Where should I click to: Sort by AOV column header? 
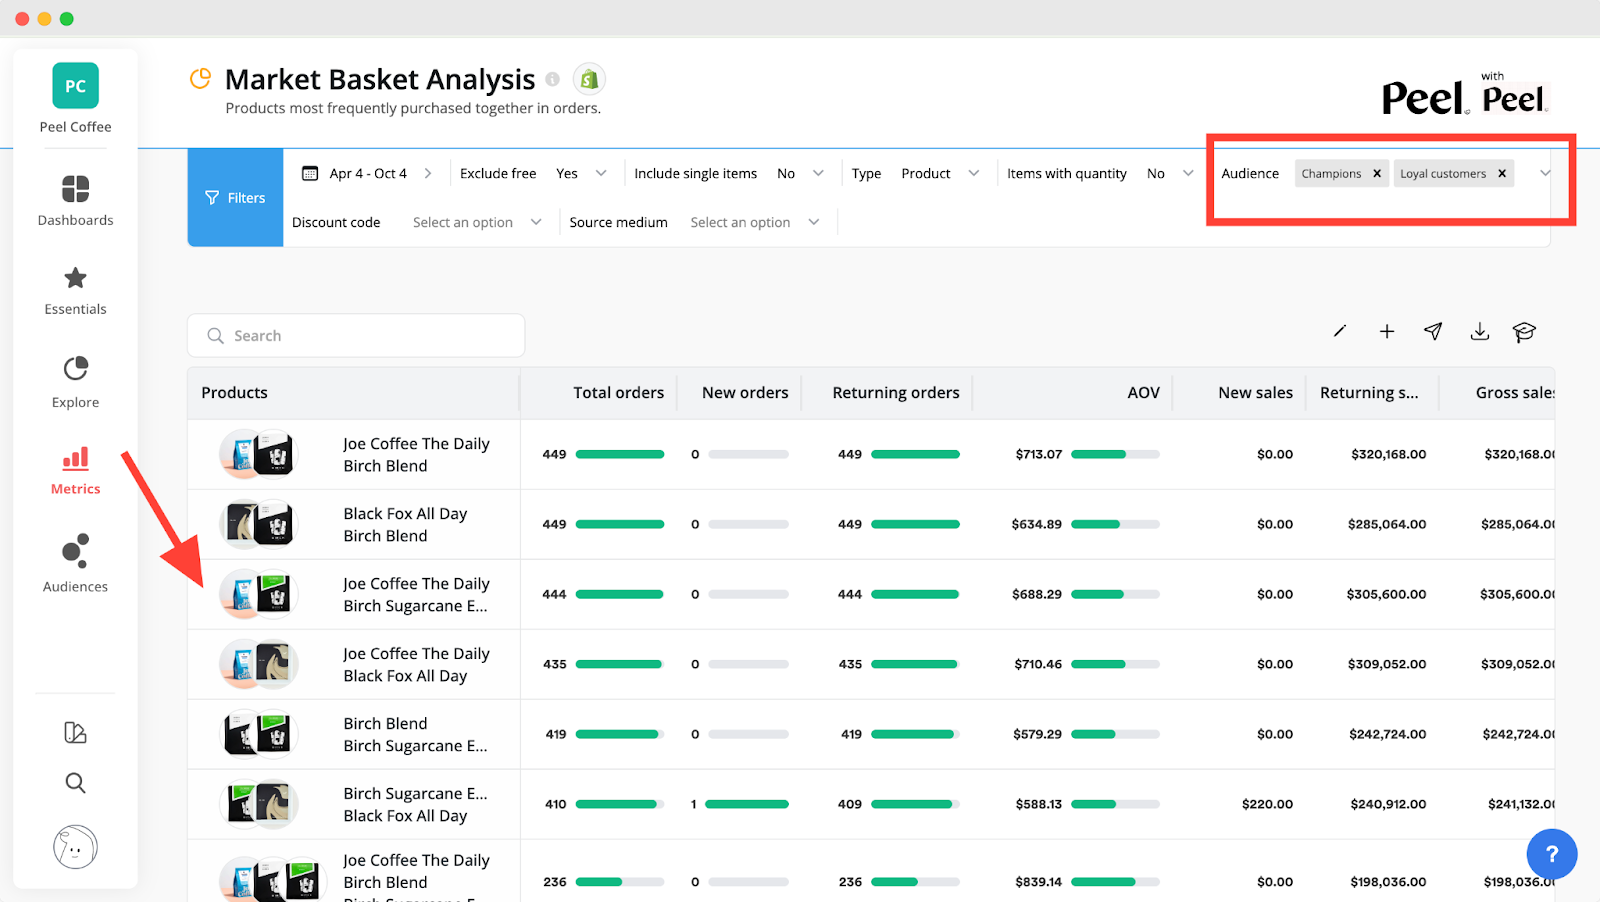point(1143,393)
